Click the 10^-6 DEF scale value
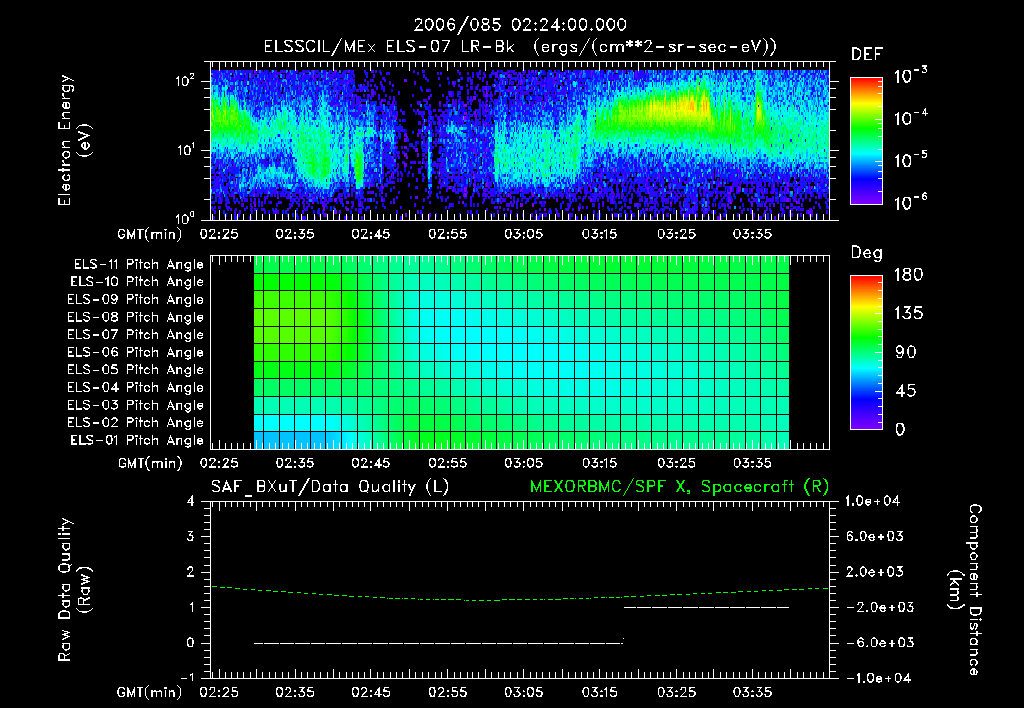 coord(910,202)
